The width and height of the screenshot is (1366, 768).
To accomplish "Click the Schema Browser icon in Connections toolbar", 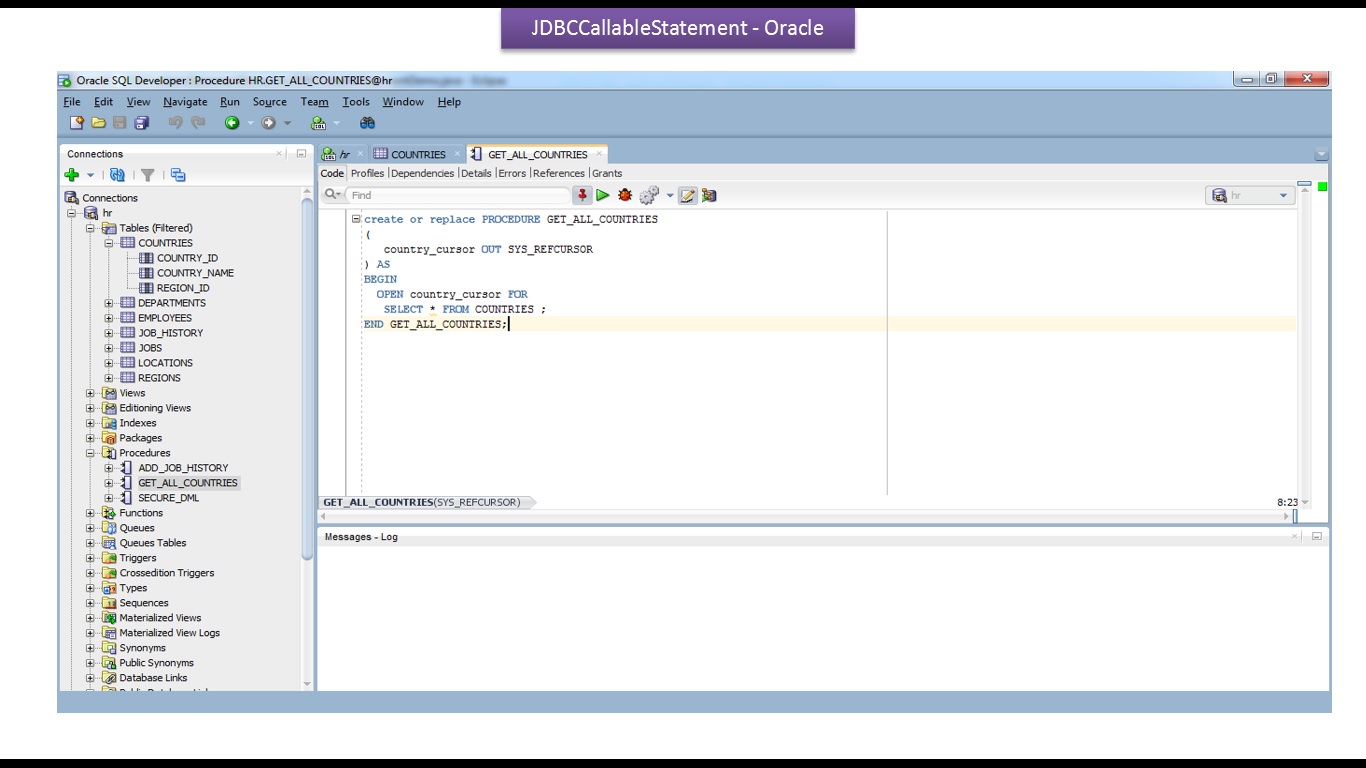I will click(178, 175).
